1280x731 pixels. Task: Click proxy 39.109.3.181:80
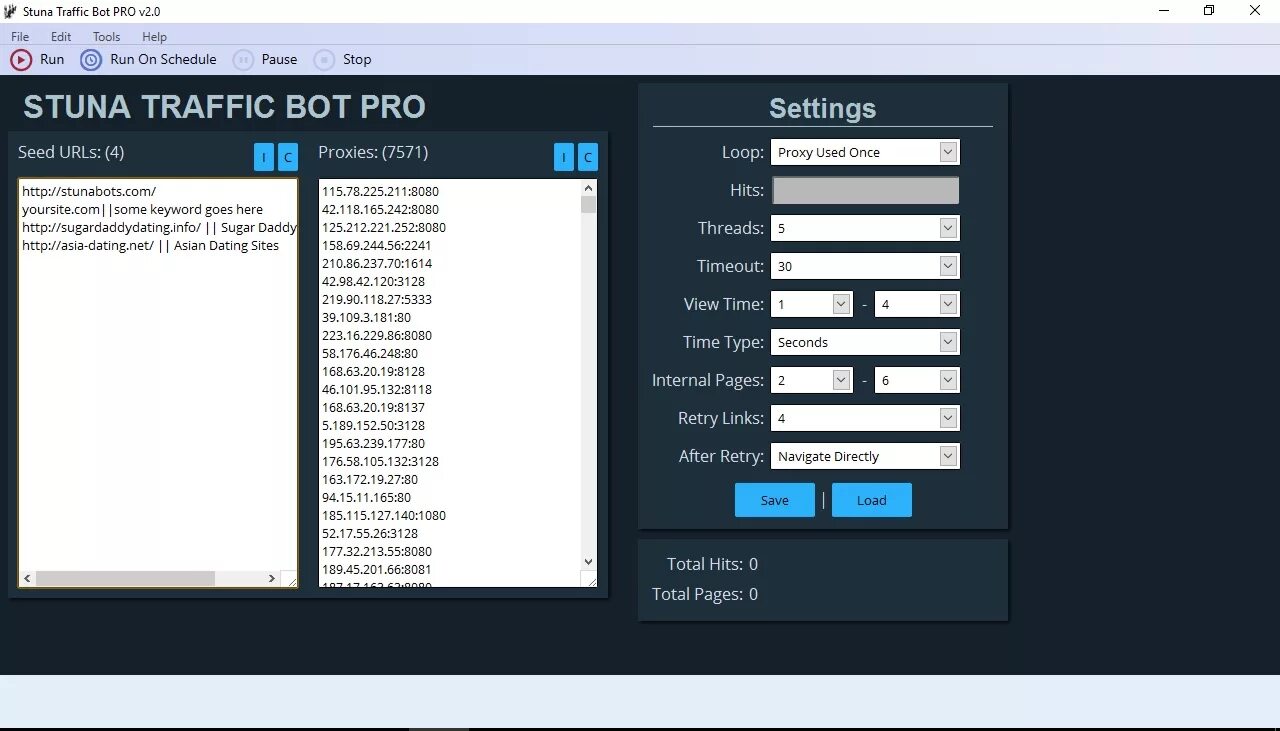click(366, 317)
